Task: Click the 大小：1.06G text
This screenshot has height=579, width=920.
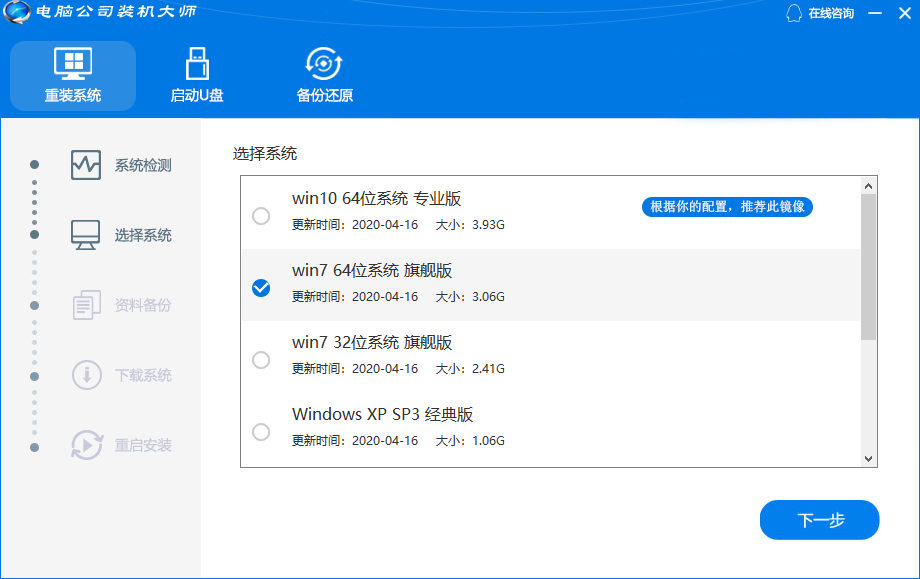Action: coord(470,441)
